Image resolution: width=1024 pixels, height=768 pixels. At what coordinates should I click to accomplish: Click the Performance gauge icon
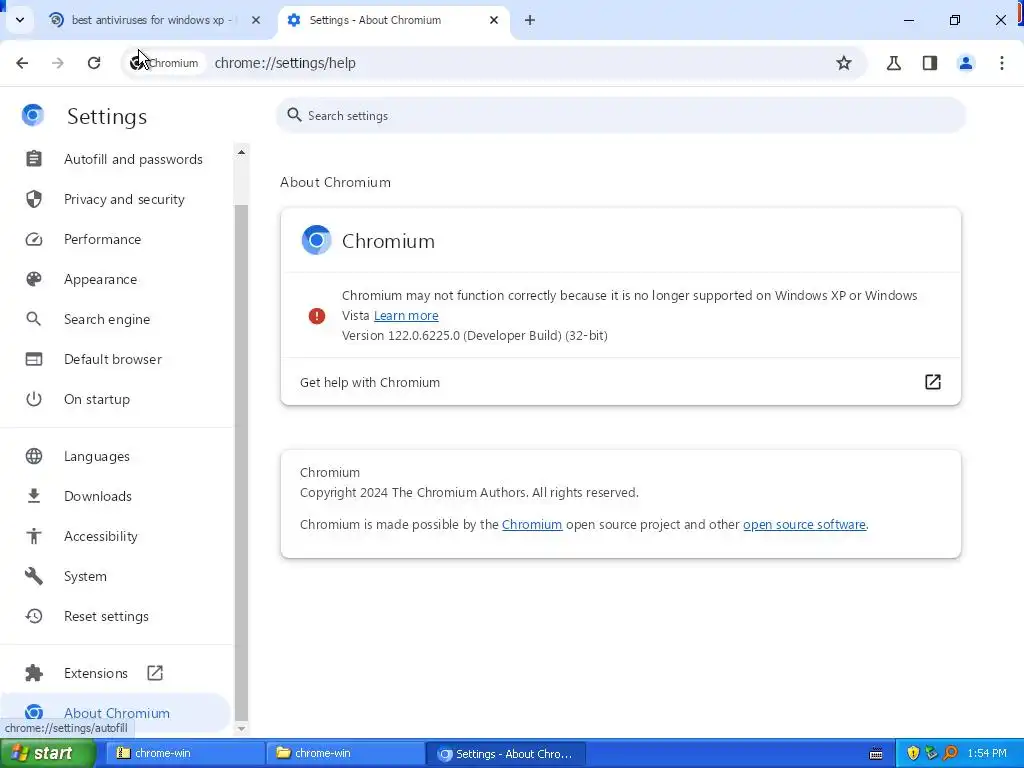tap(34, 239)
